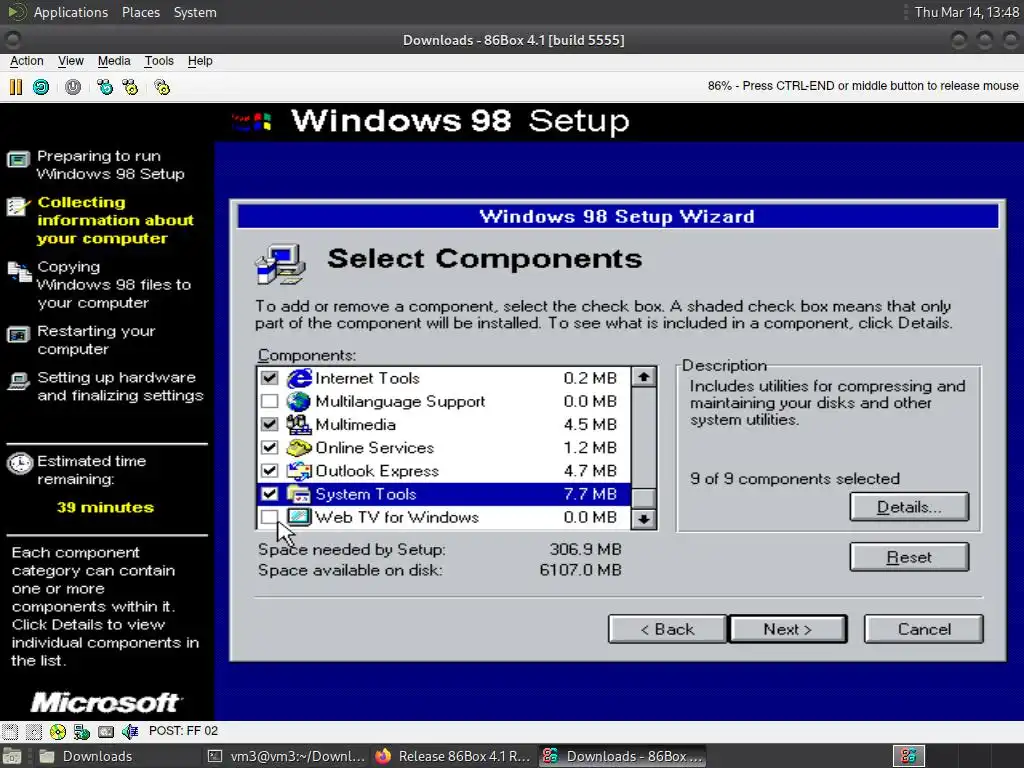
Task: Select the Online Services 1.2 MB row
Action: click(x=444, y=447)
